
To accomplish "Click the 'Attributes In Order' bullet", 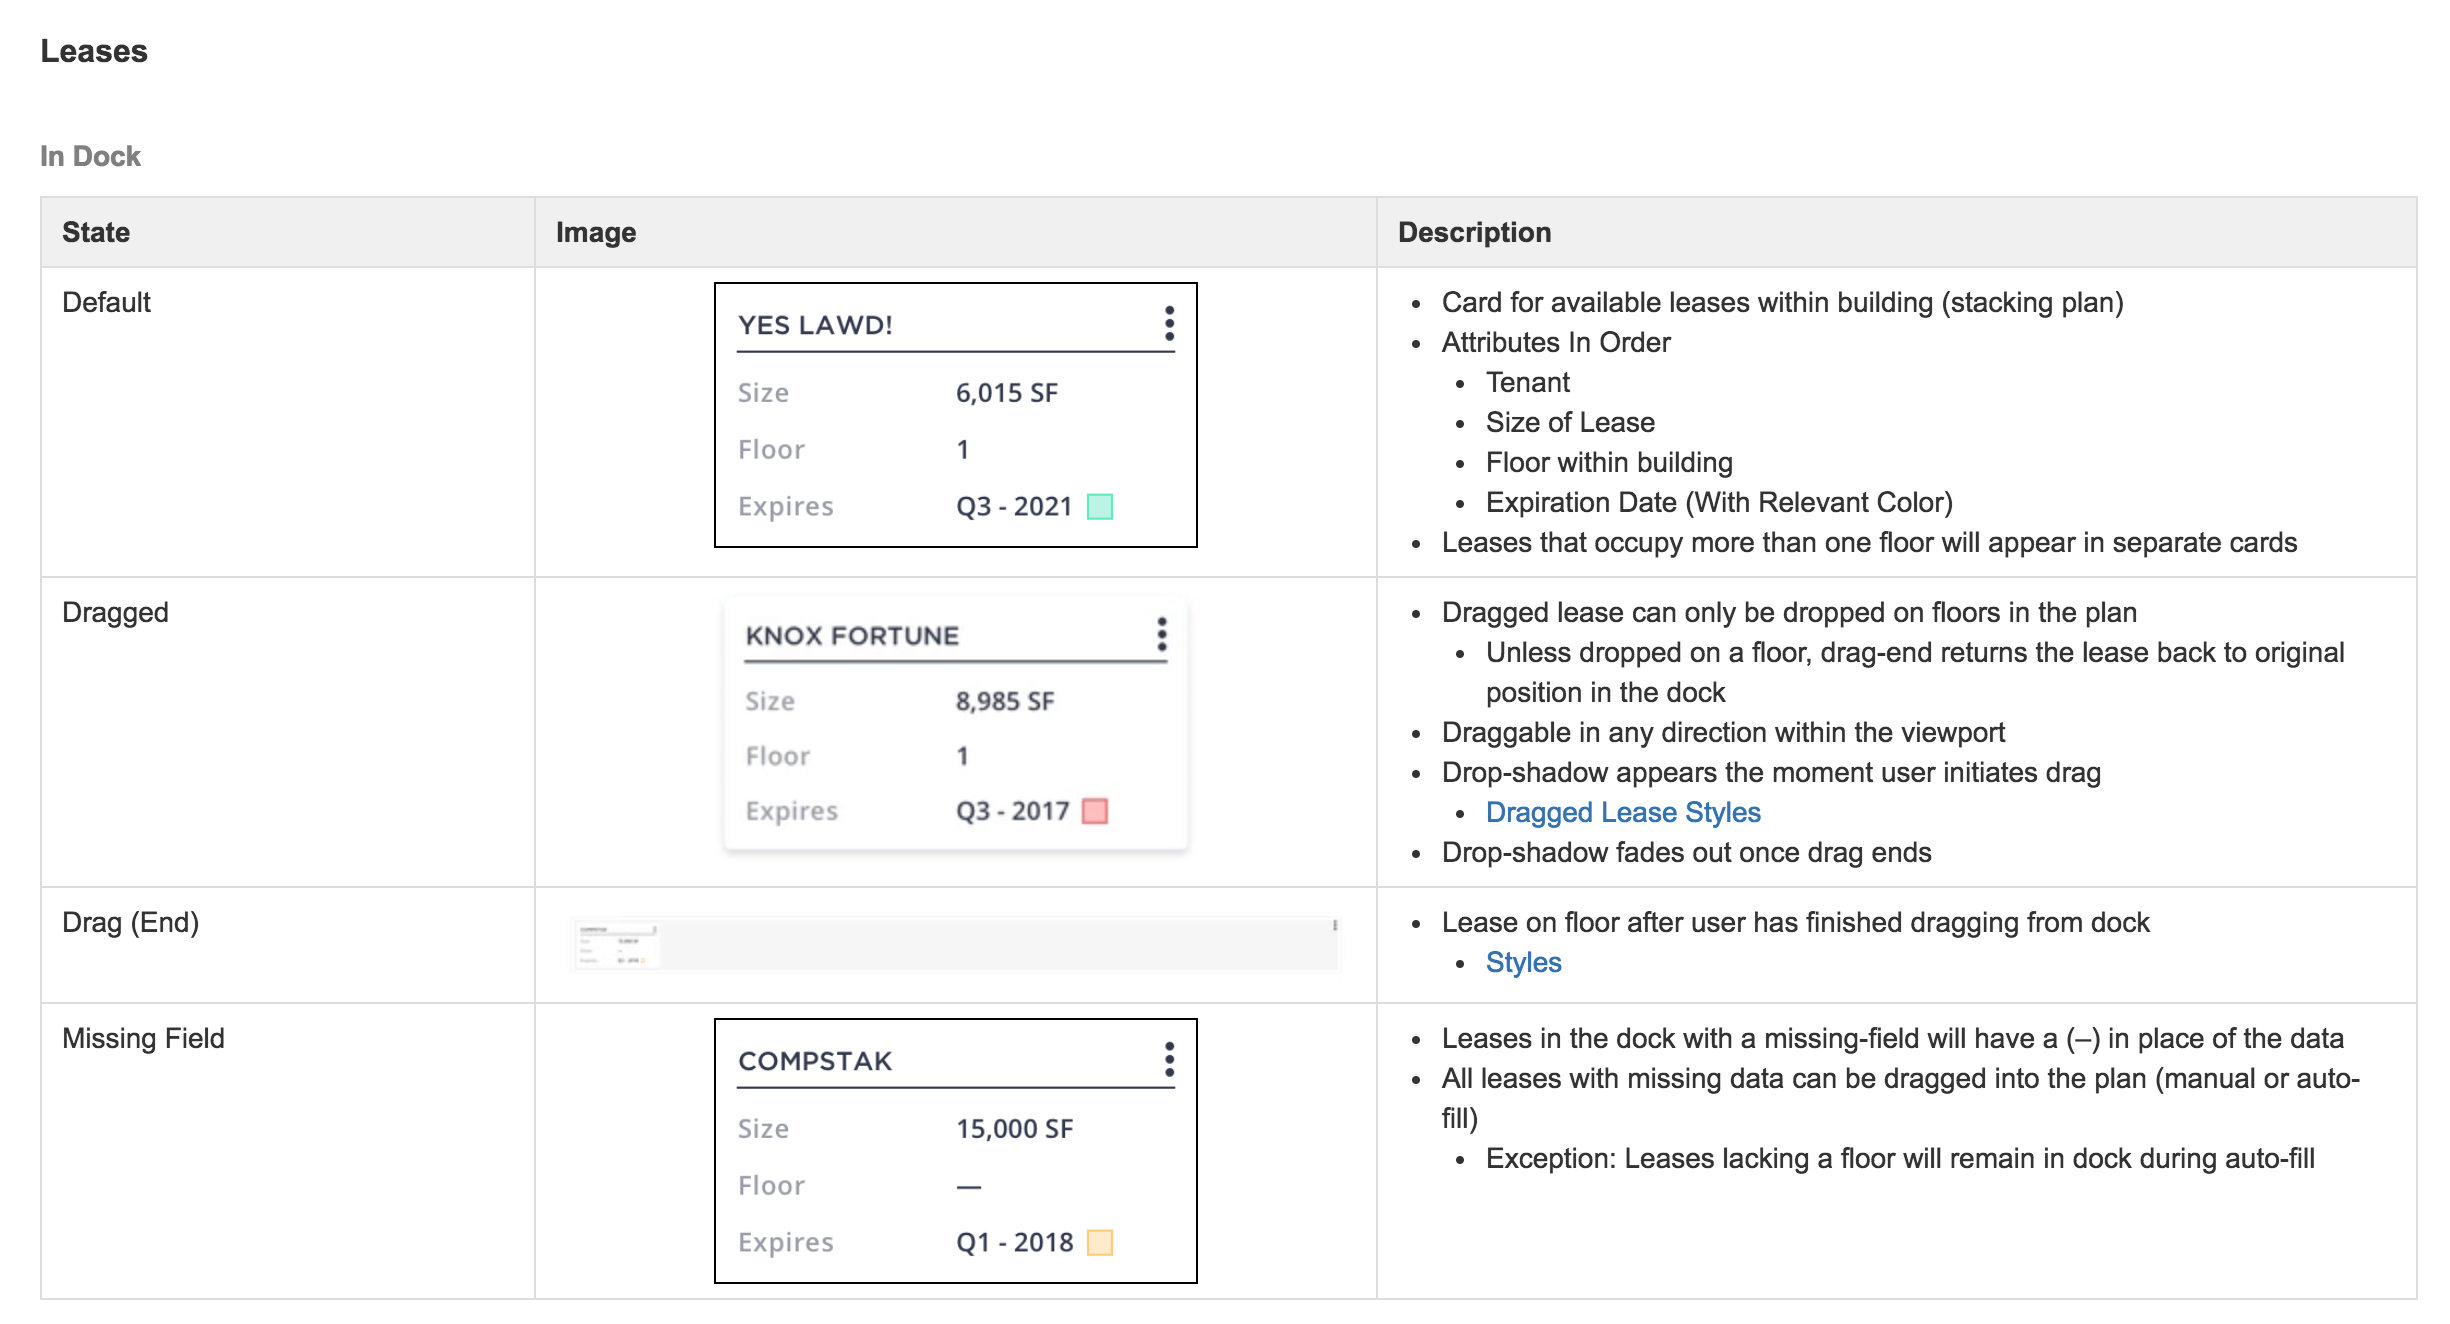I will [1556, 342].
